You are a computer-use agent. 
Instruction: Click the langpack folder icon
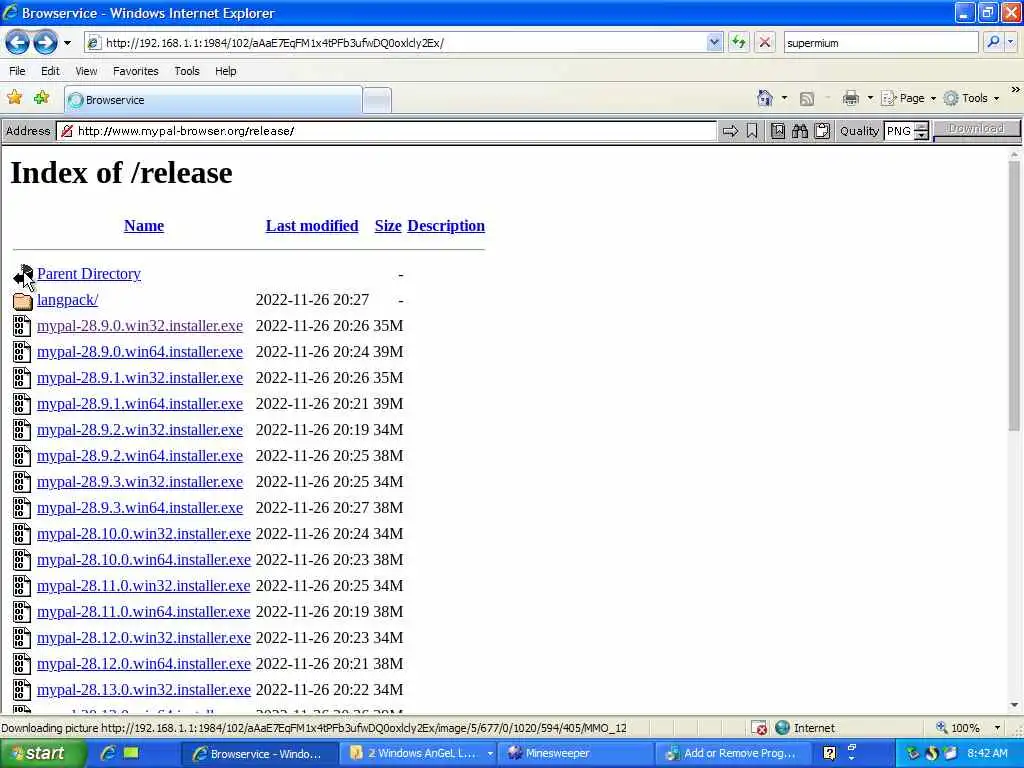click(x=23, y=300)
